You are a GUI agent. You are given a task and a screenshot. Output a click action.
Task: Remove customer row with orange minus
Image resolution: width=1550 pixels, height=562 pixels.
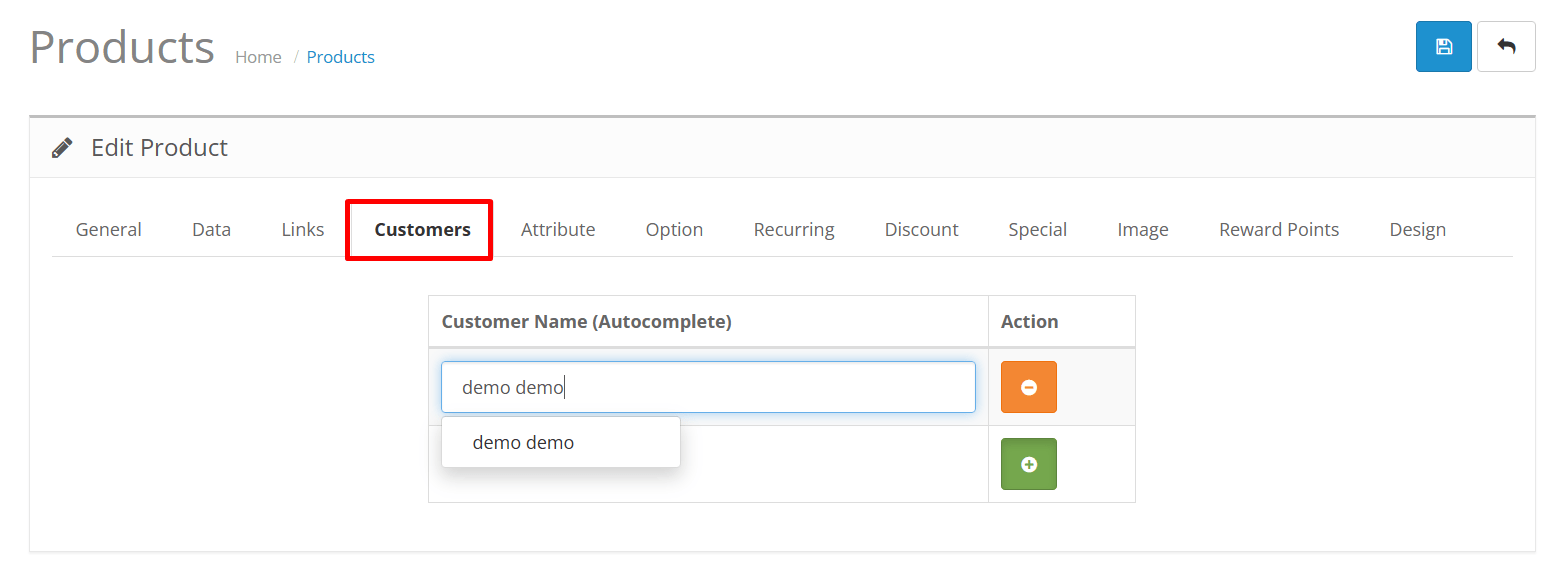pyautogui.click(x=1028, y=387)
